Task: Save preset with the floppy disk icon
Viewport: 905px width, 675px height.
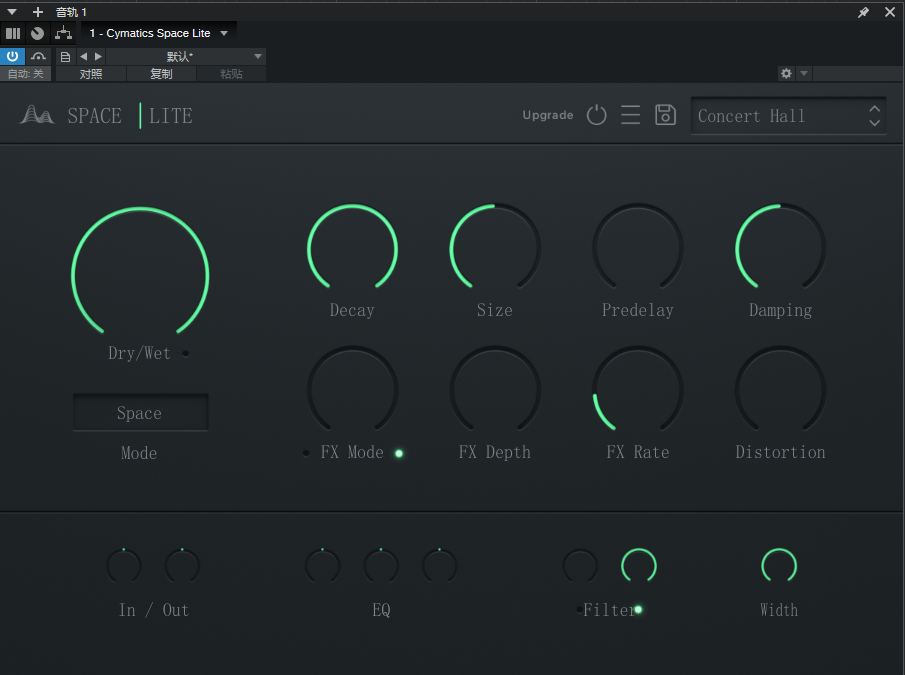Action: pos(665,115)
